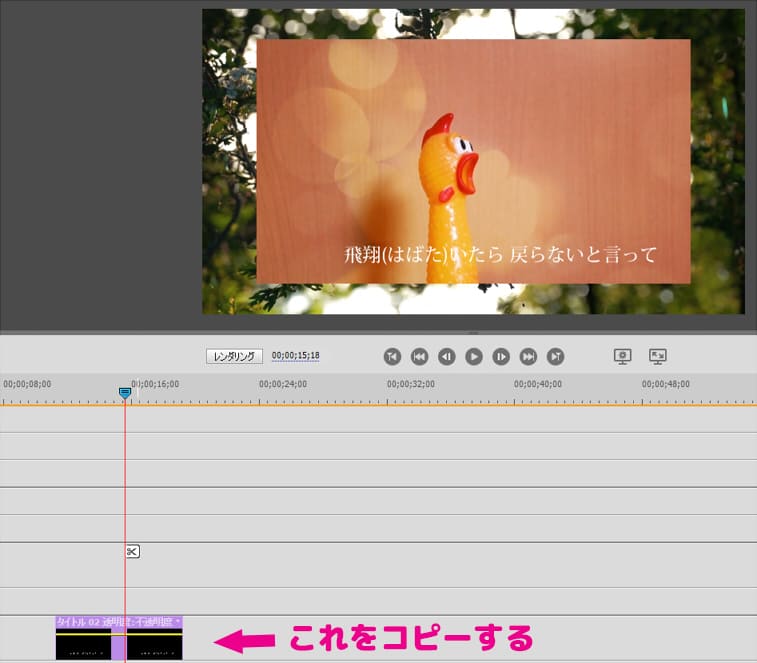Jump to the next edit point

(529, 356)
